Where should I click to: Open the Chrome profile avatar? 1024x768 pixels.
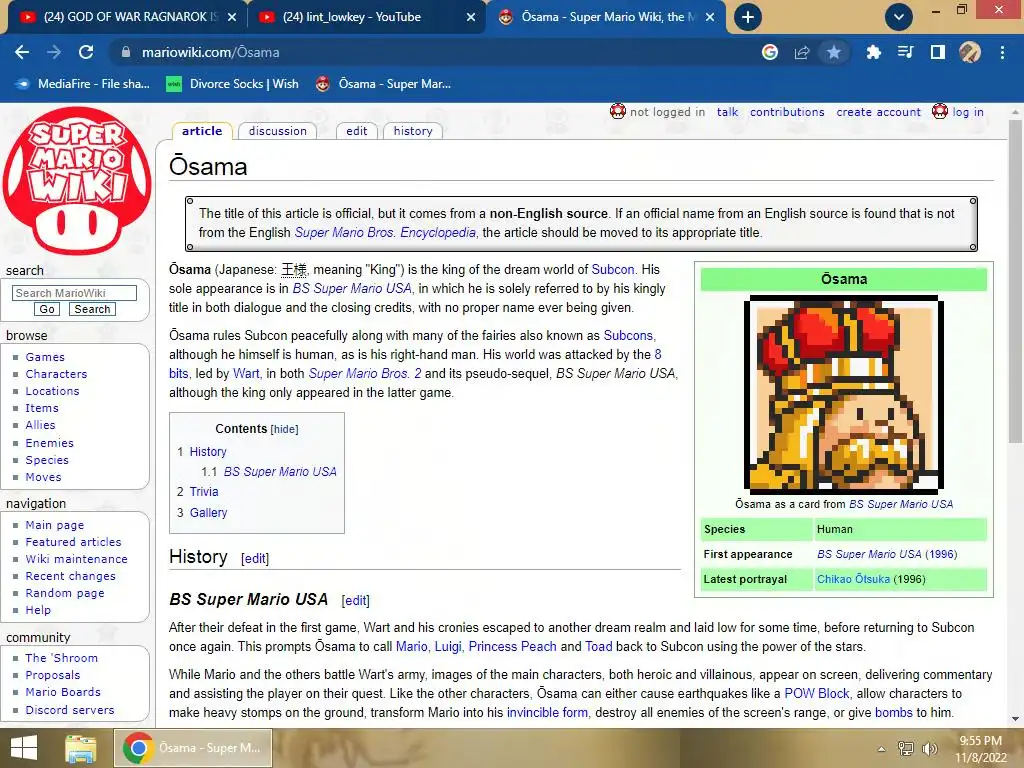click(970, 52)
